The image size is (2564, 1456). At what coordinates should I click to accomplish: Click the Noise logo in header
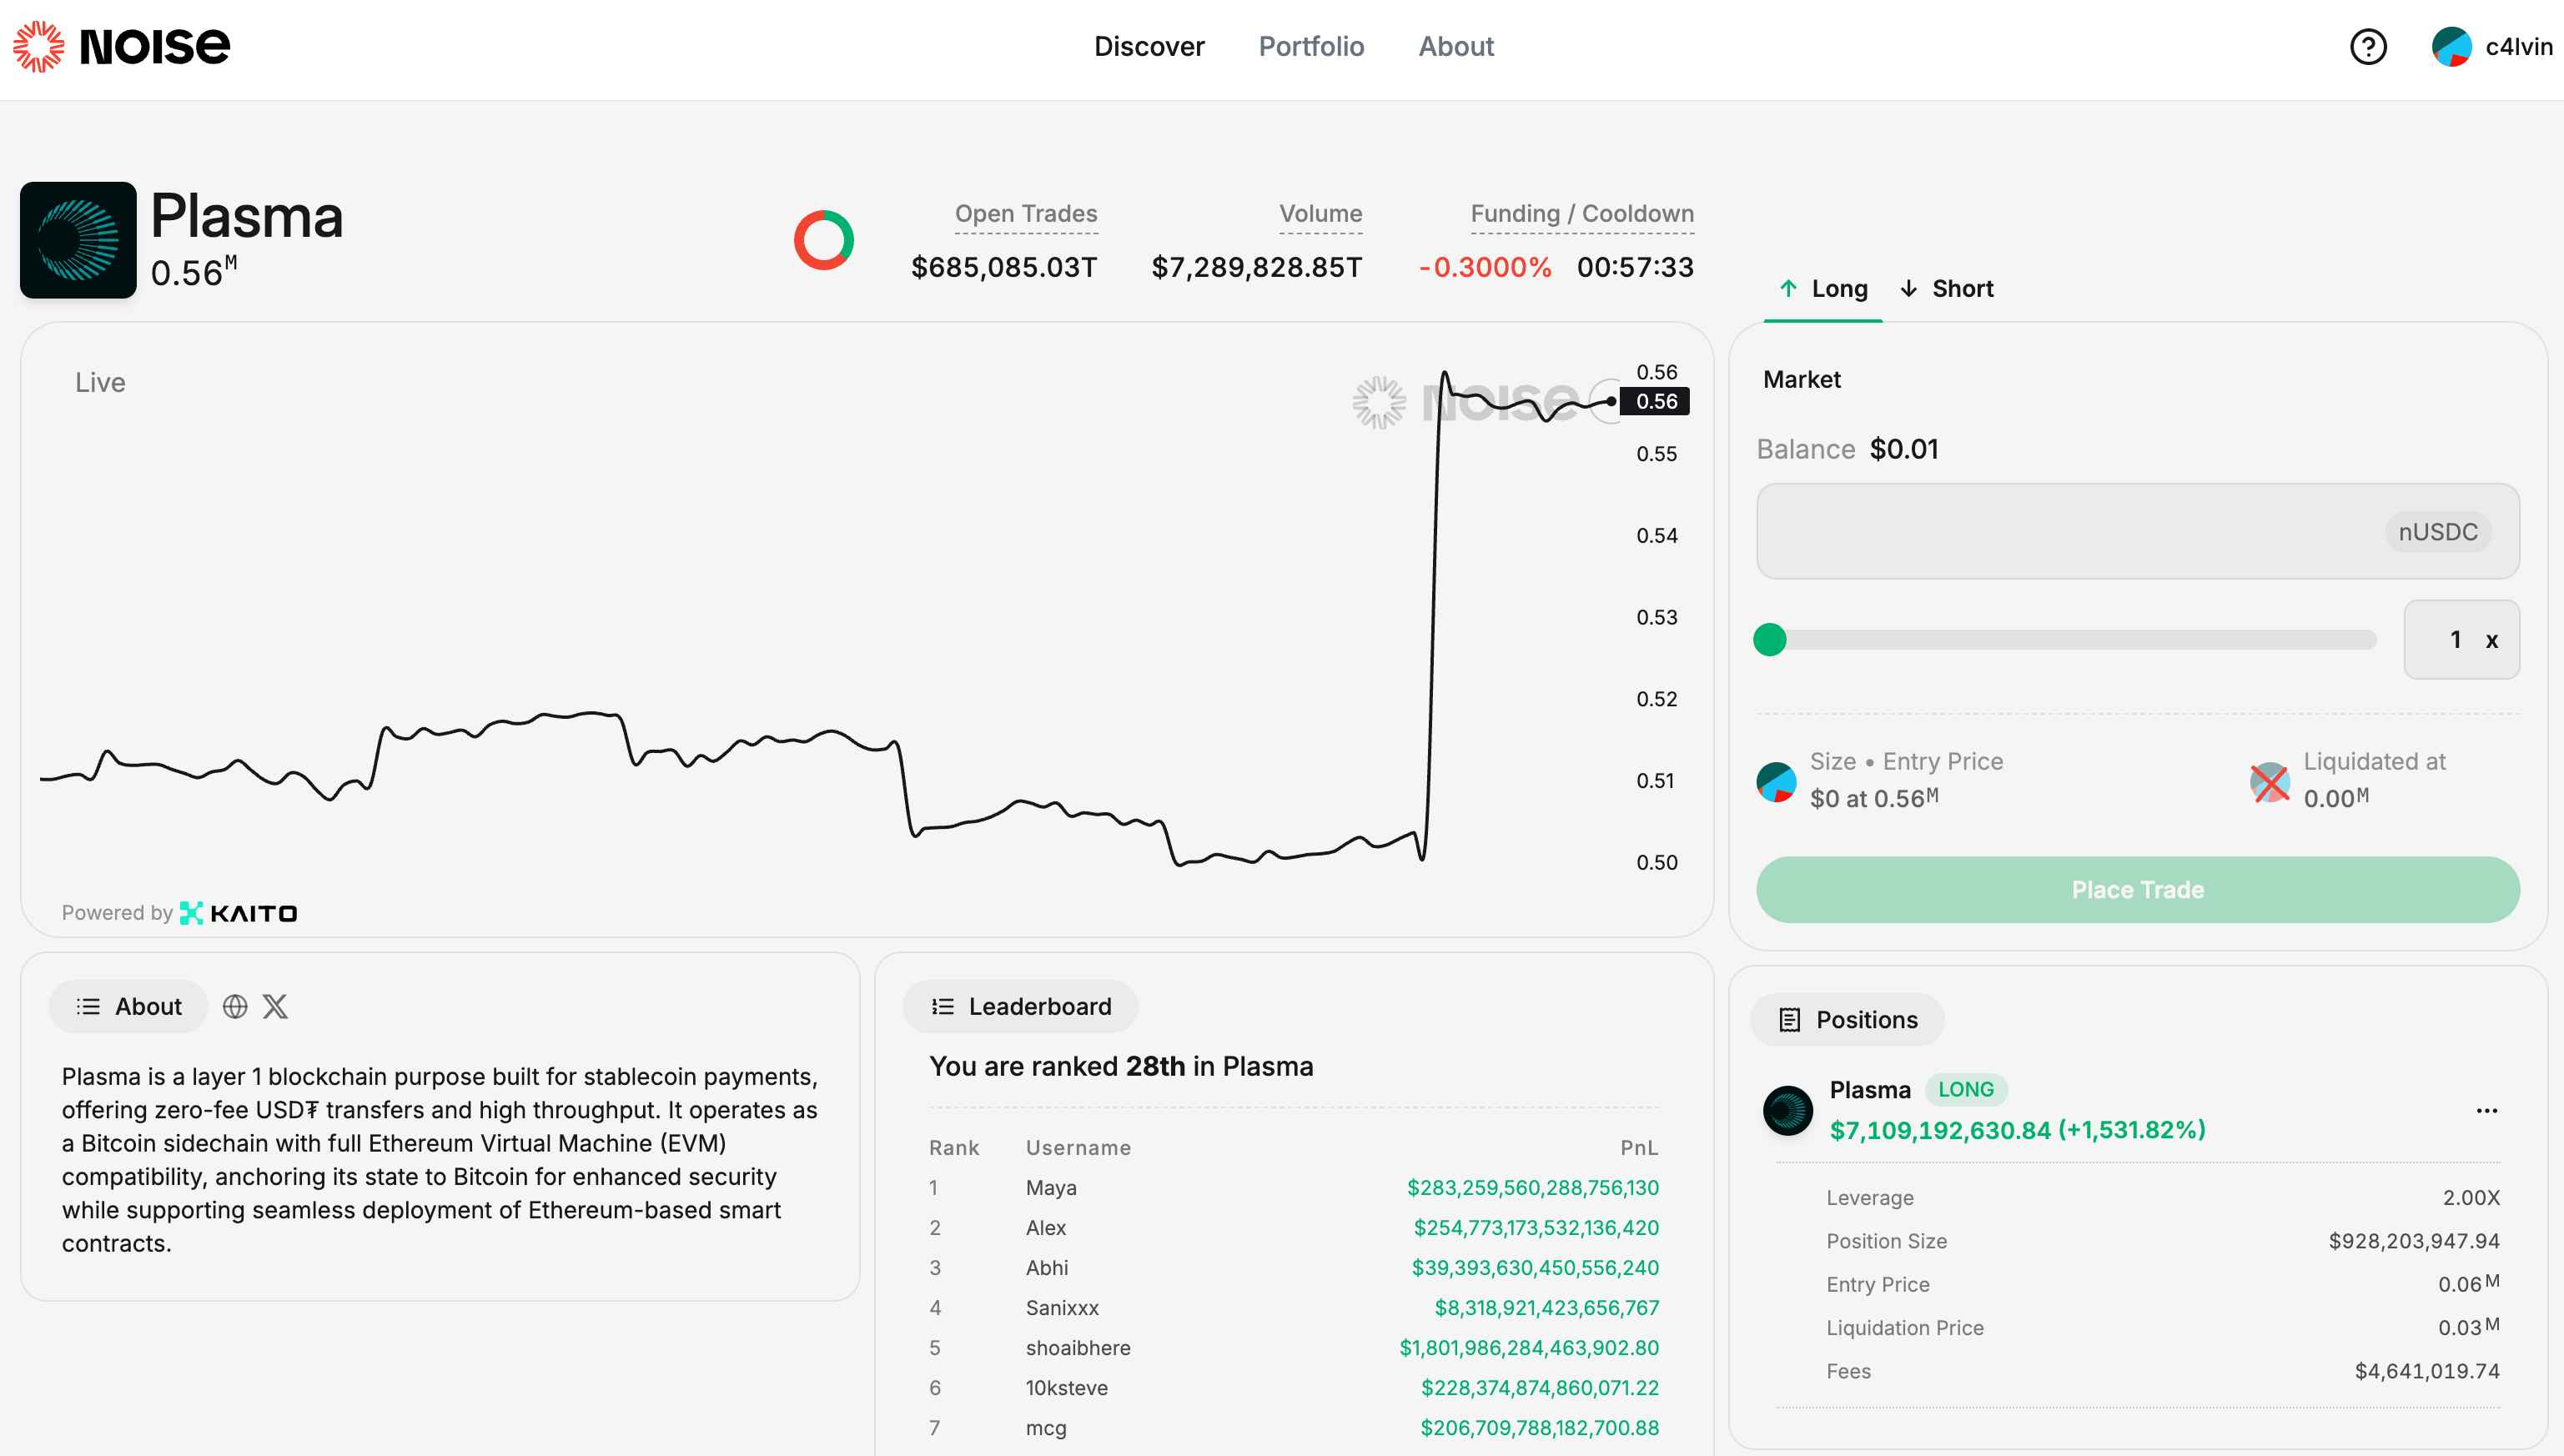tap(121, 46)
